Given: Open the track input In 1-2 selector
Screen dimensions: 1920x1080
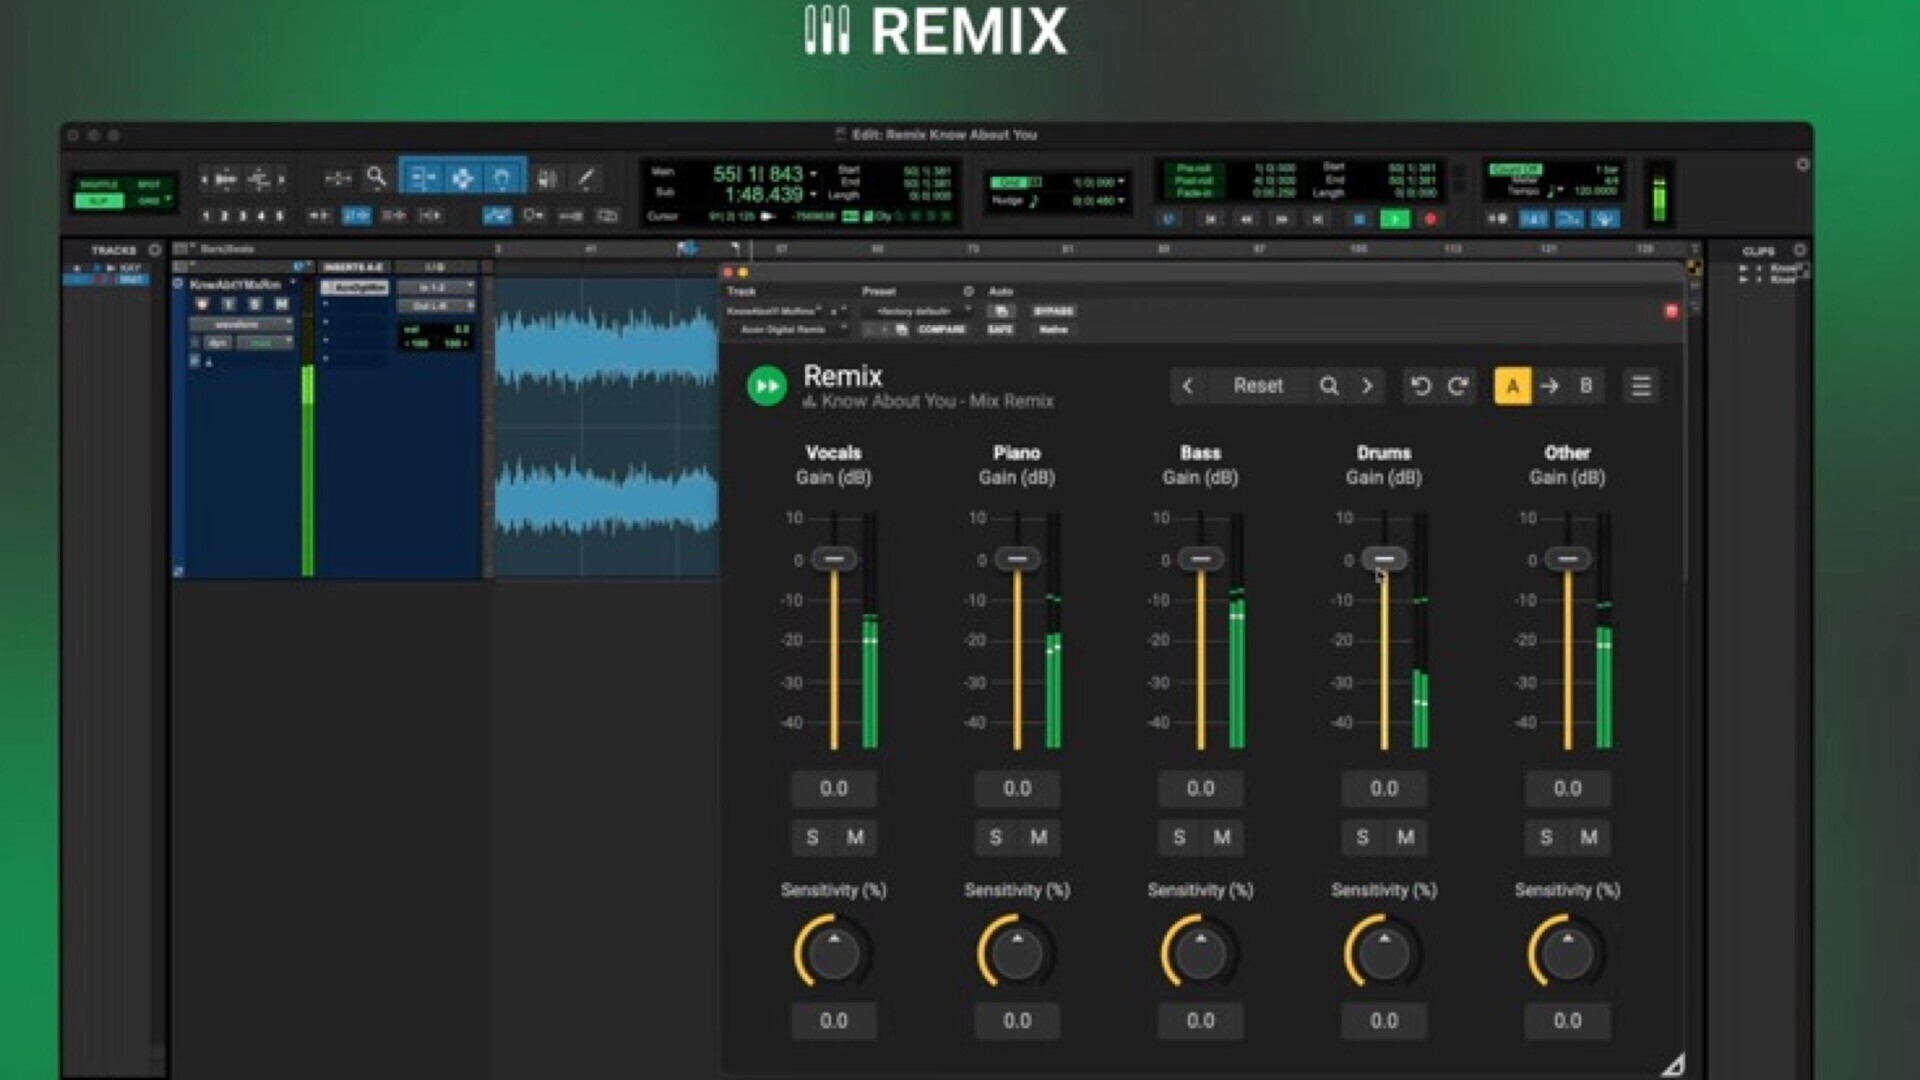Looking at the screenshot, I should [x=436, y=288].
